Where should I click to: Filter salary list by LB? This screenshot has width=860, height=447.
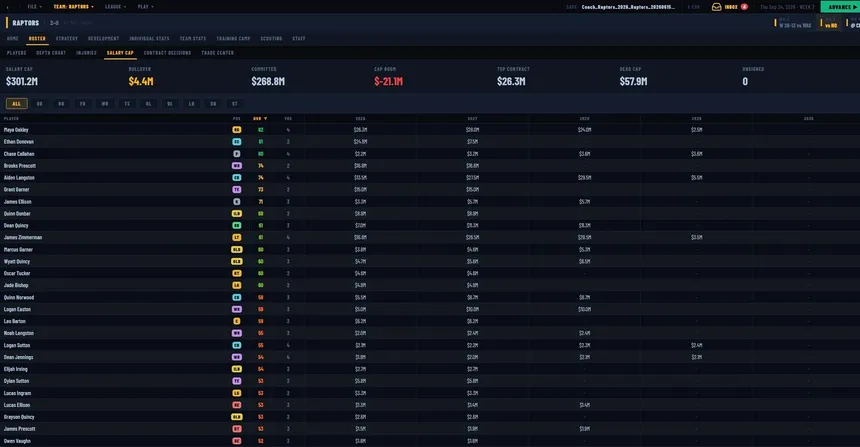pyautogui.click(x=191, y=104)
